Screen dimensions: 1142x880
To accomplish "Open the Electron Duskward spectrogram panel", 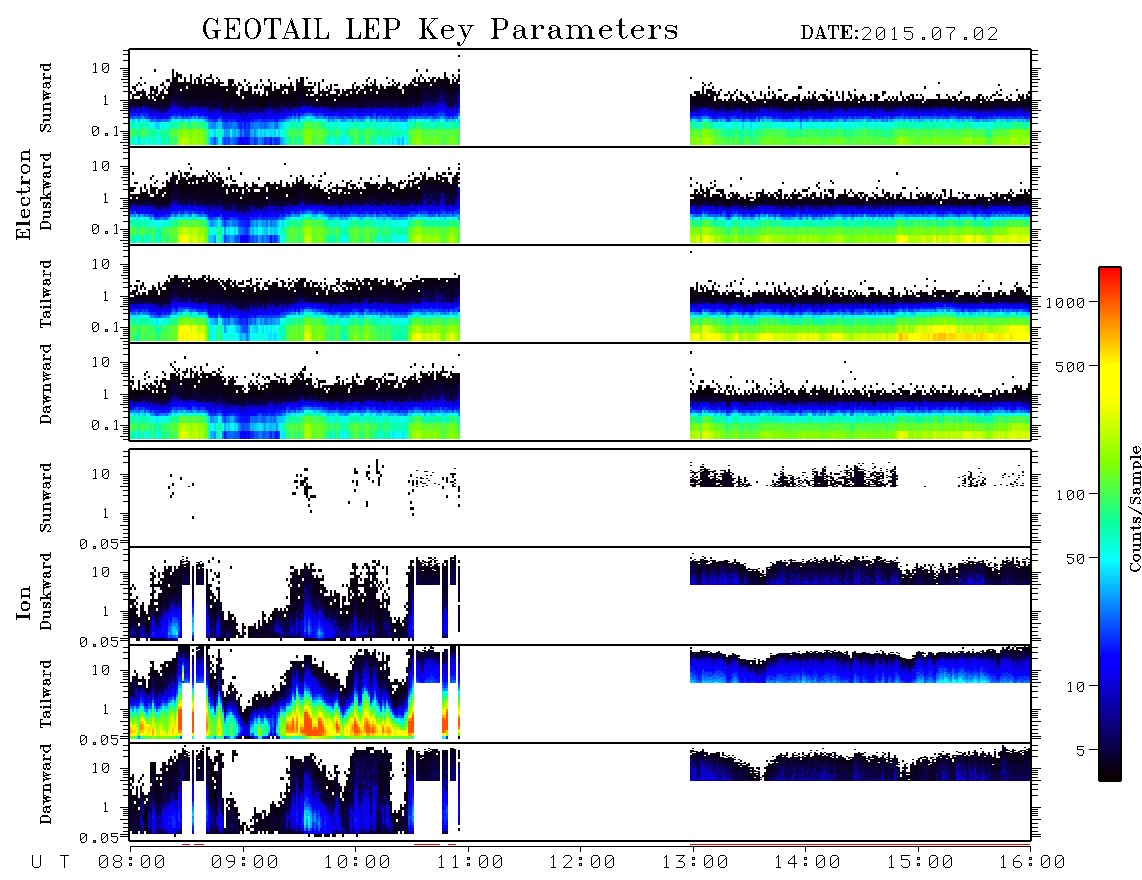I will click(580, 196).
